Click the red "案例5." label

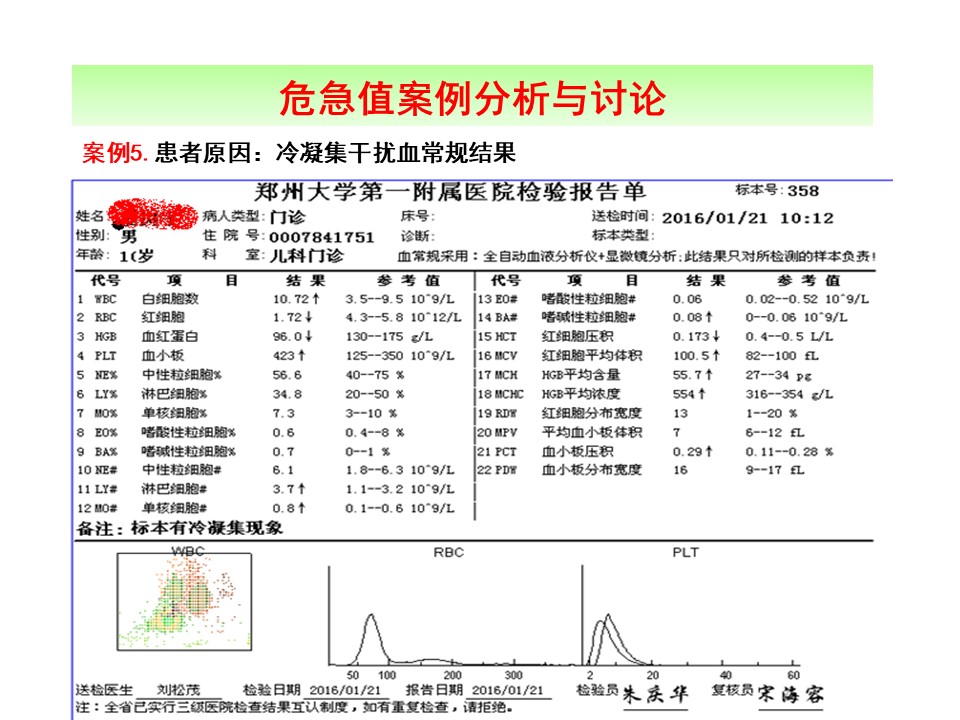click(115, 152)
